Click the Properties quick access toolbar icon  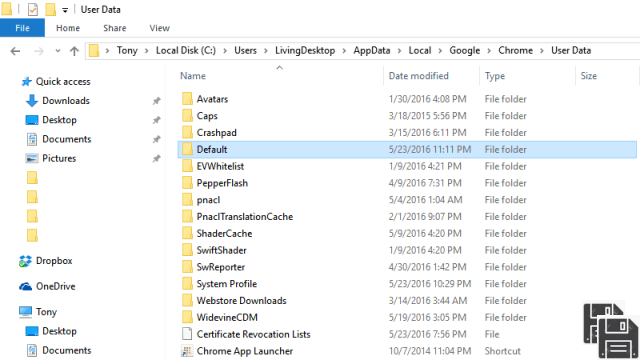[33, 9]
